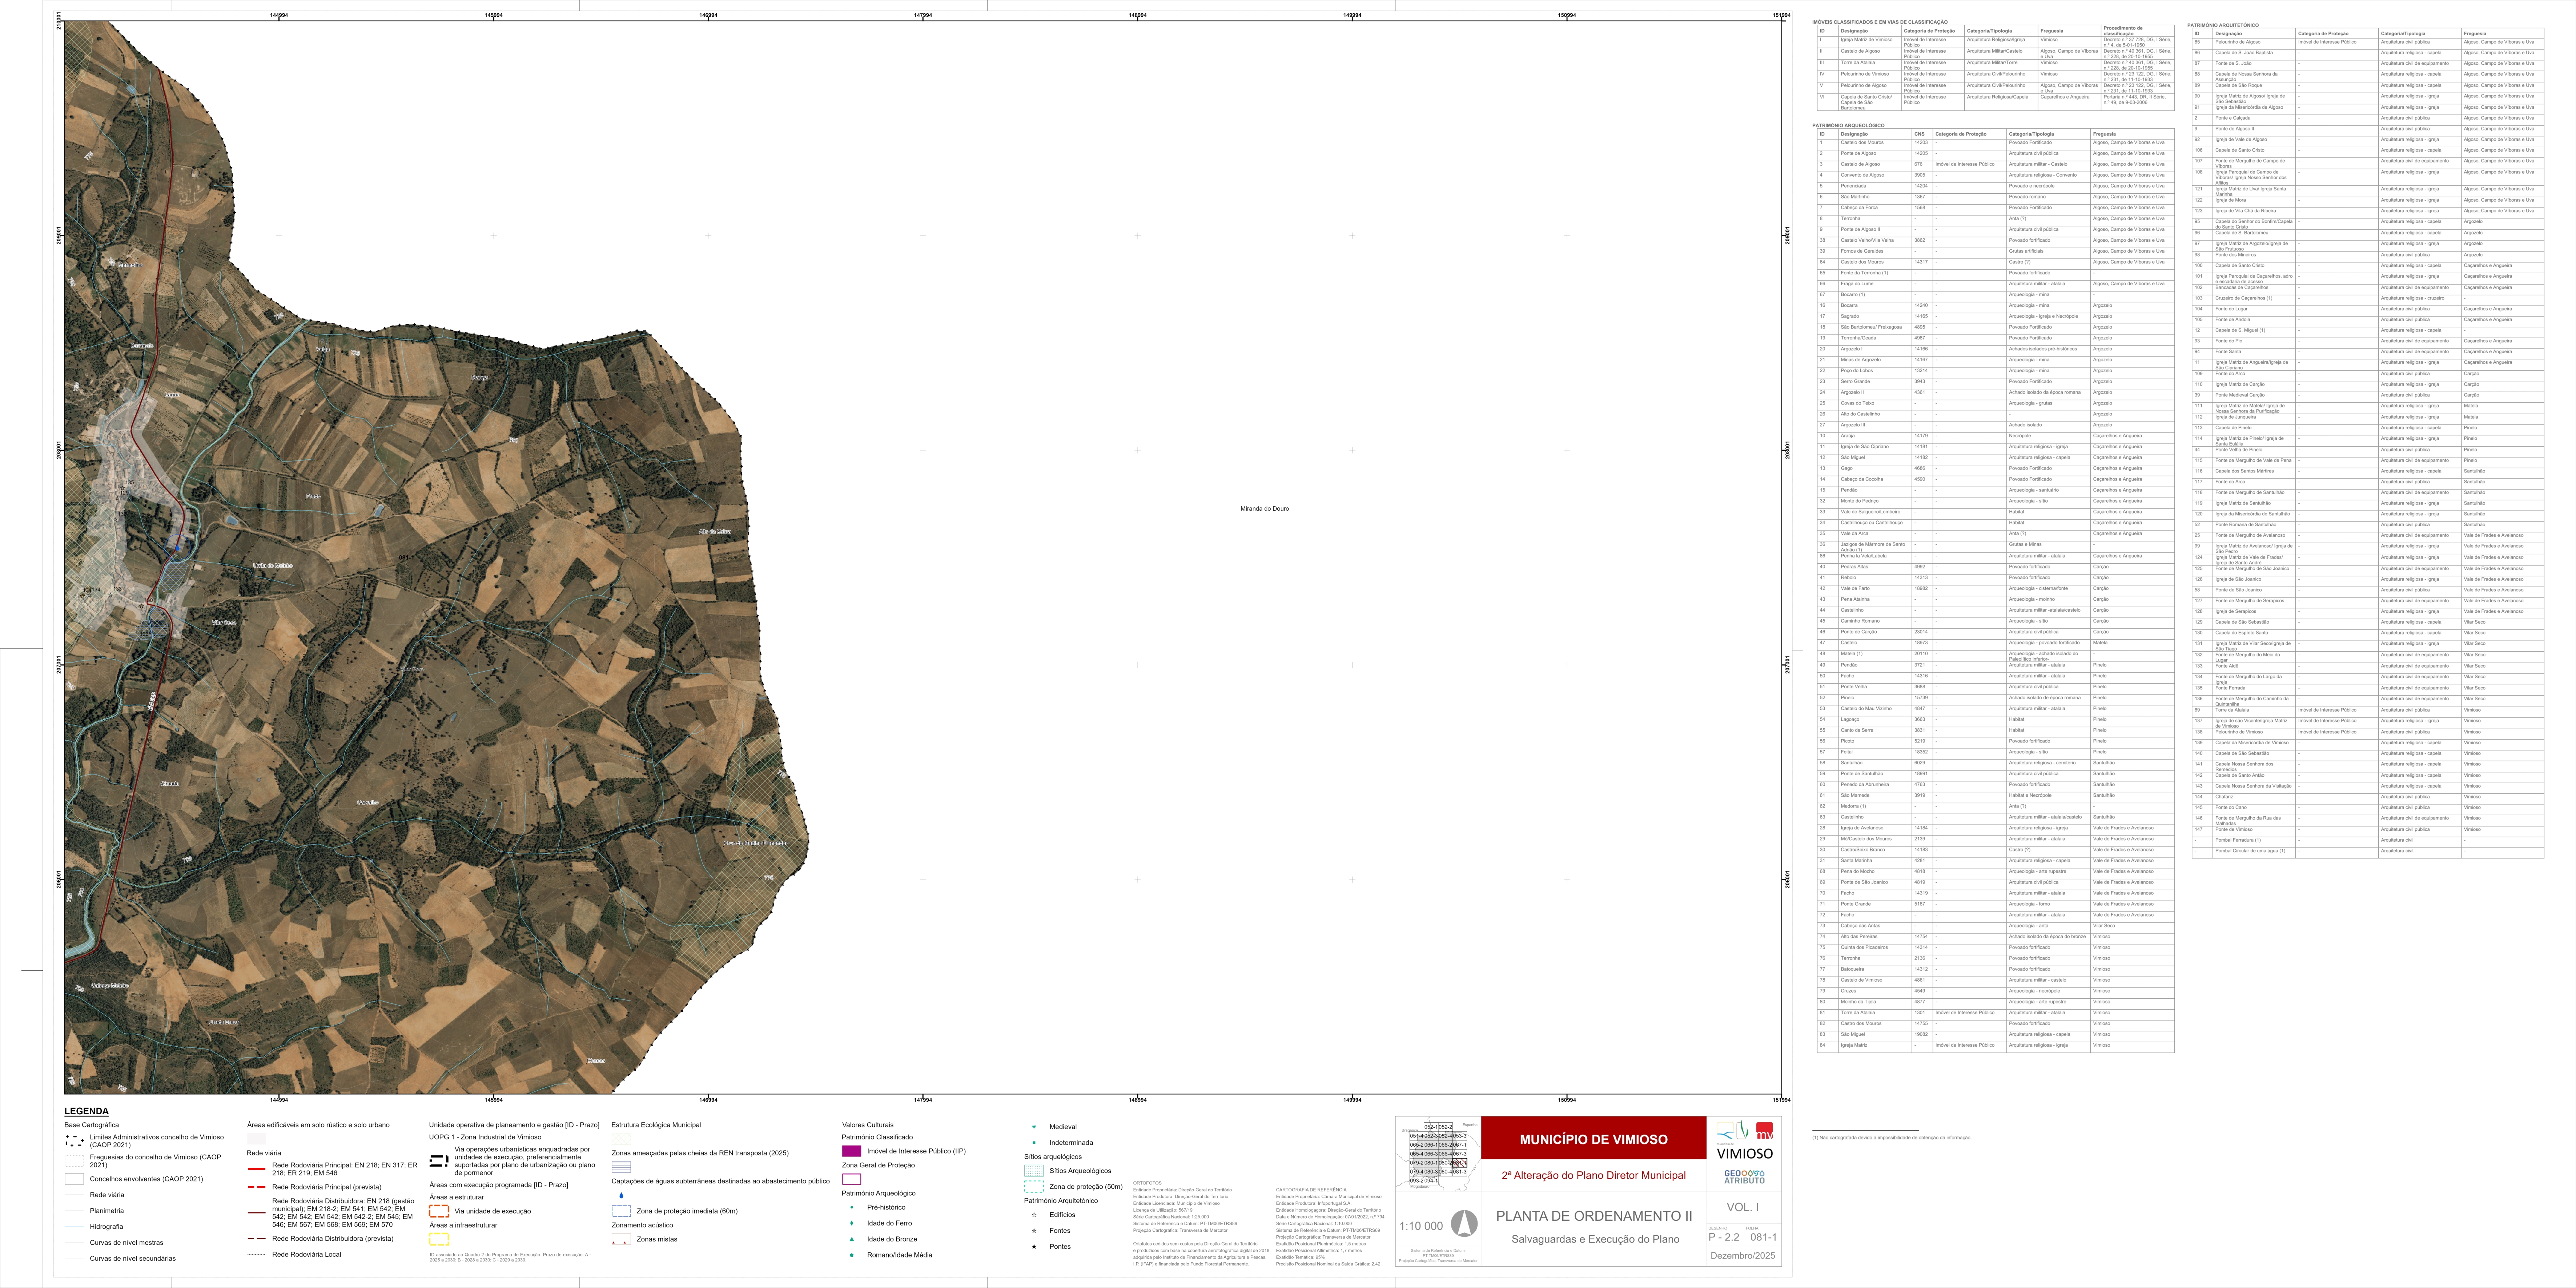Click the yellow dashed Áreas a infraestruturar box
The image size is (2576, 1288).
coord(439,1239)
